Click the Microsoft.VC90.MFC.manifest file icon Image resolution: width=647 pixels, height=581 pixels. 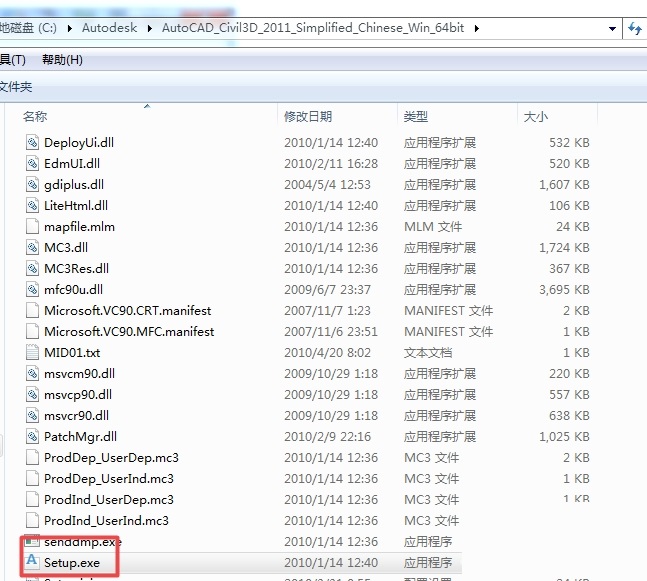point(32,331)
